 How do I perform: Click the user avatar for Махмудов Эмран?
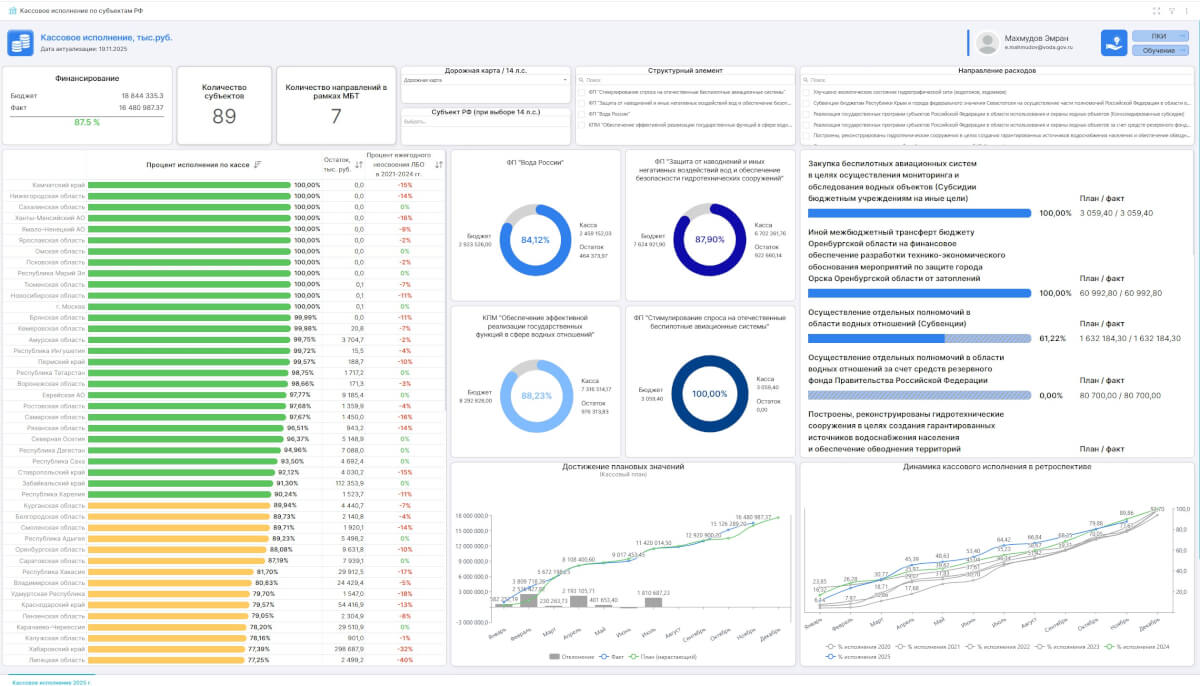coord(988,42)
